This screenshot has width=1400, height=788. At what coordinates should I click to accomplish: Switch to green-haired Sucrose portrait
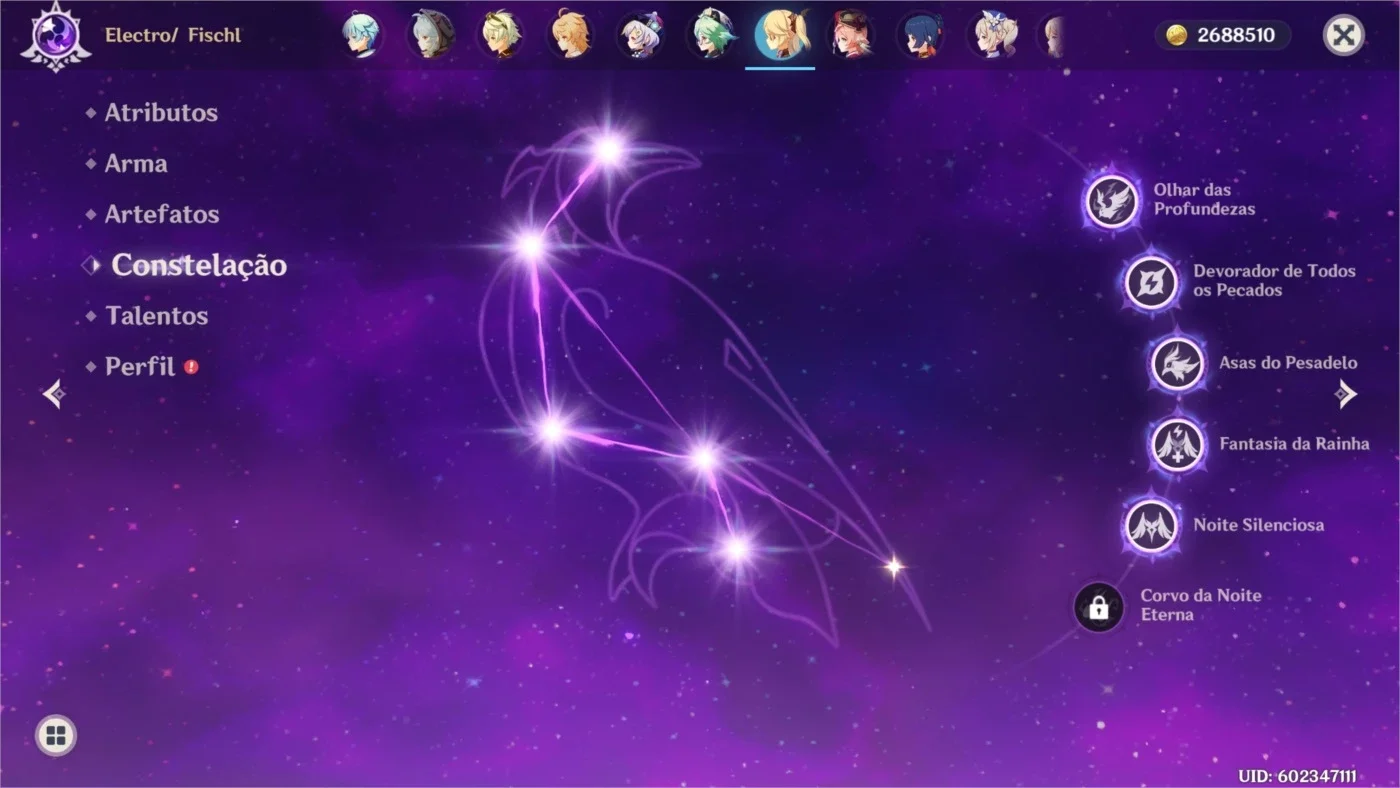710,35
